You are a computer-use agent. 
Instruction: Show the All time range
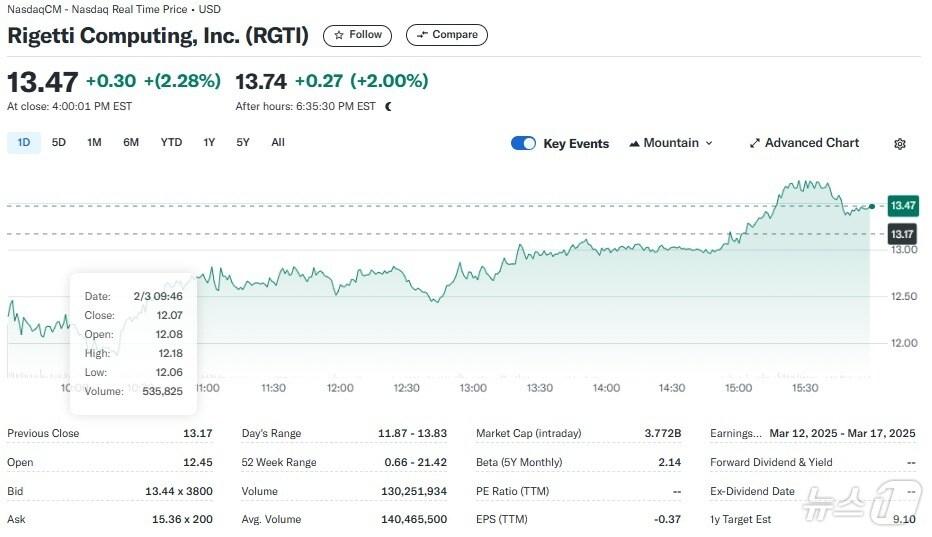278,142
